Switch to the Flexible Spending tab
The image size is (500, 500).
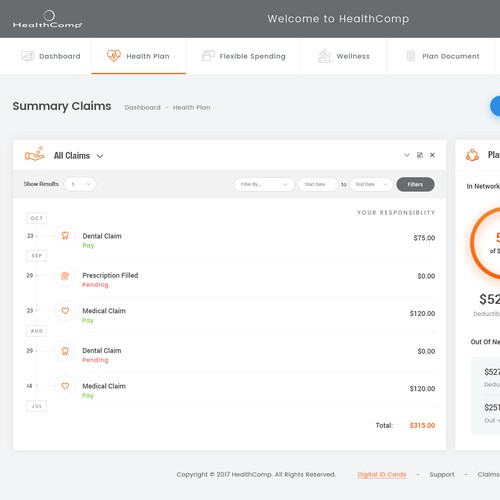point(244,56)
